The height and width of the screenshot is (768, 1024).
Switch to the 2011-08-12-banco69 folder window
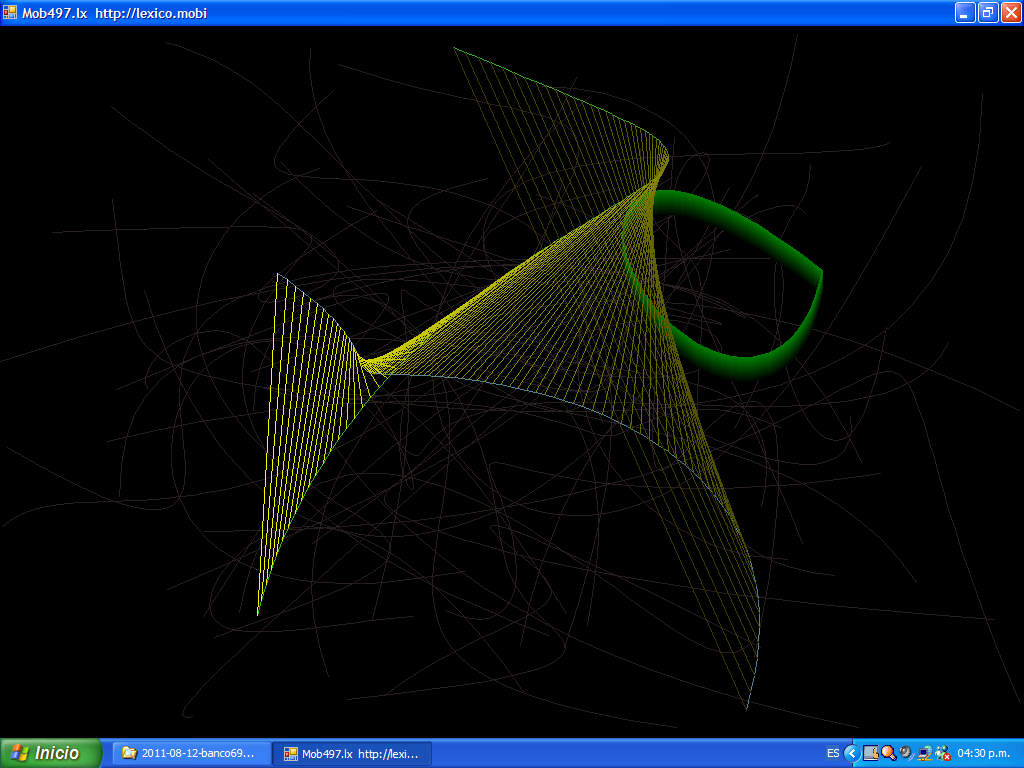pos(191,753)
